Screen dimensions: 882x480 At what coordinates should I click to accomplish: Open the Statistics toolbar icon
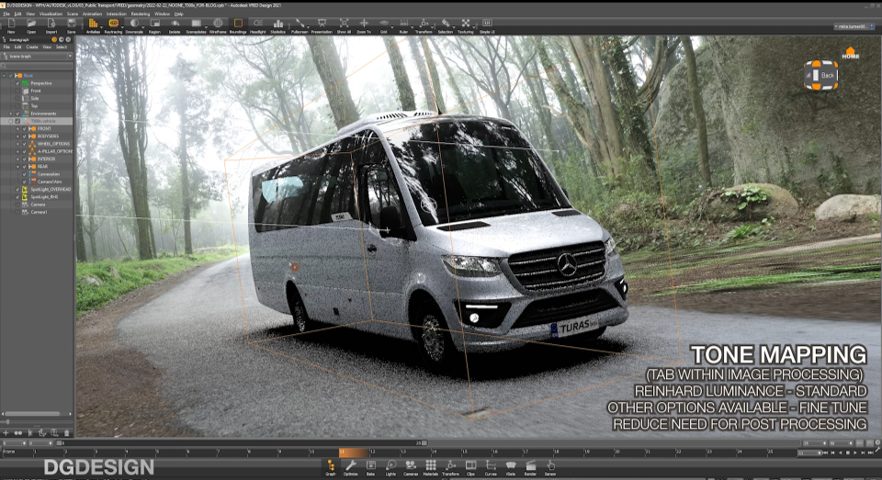(x=278, y=25)
